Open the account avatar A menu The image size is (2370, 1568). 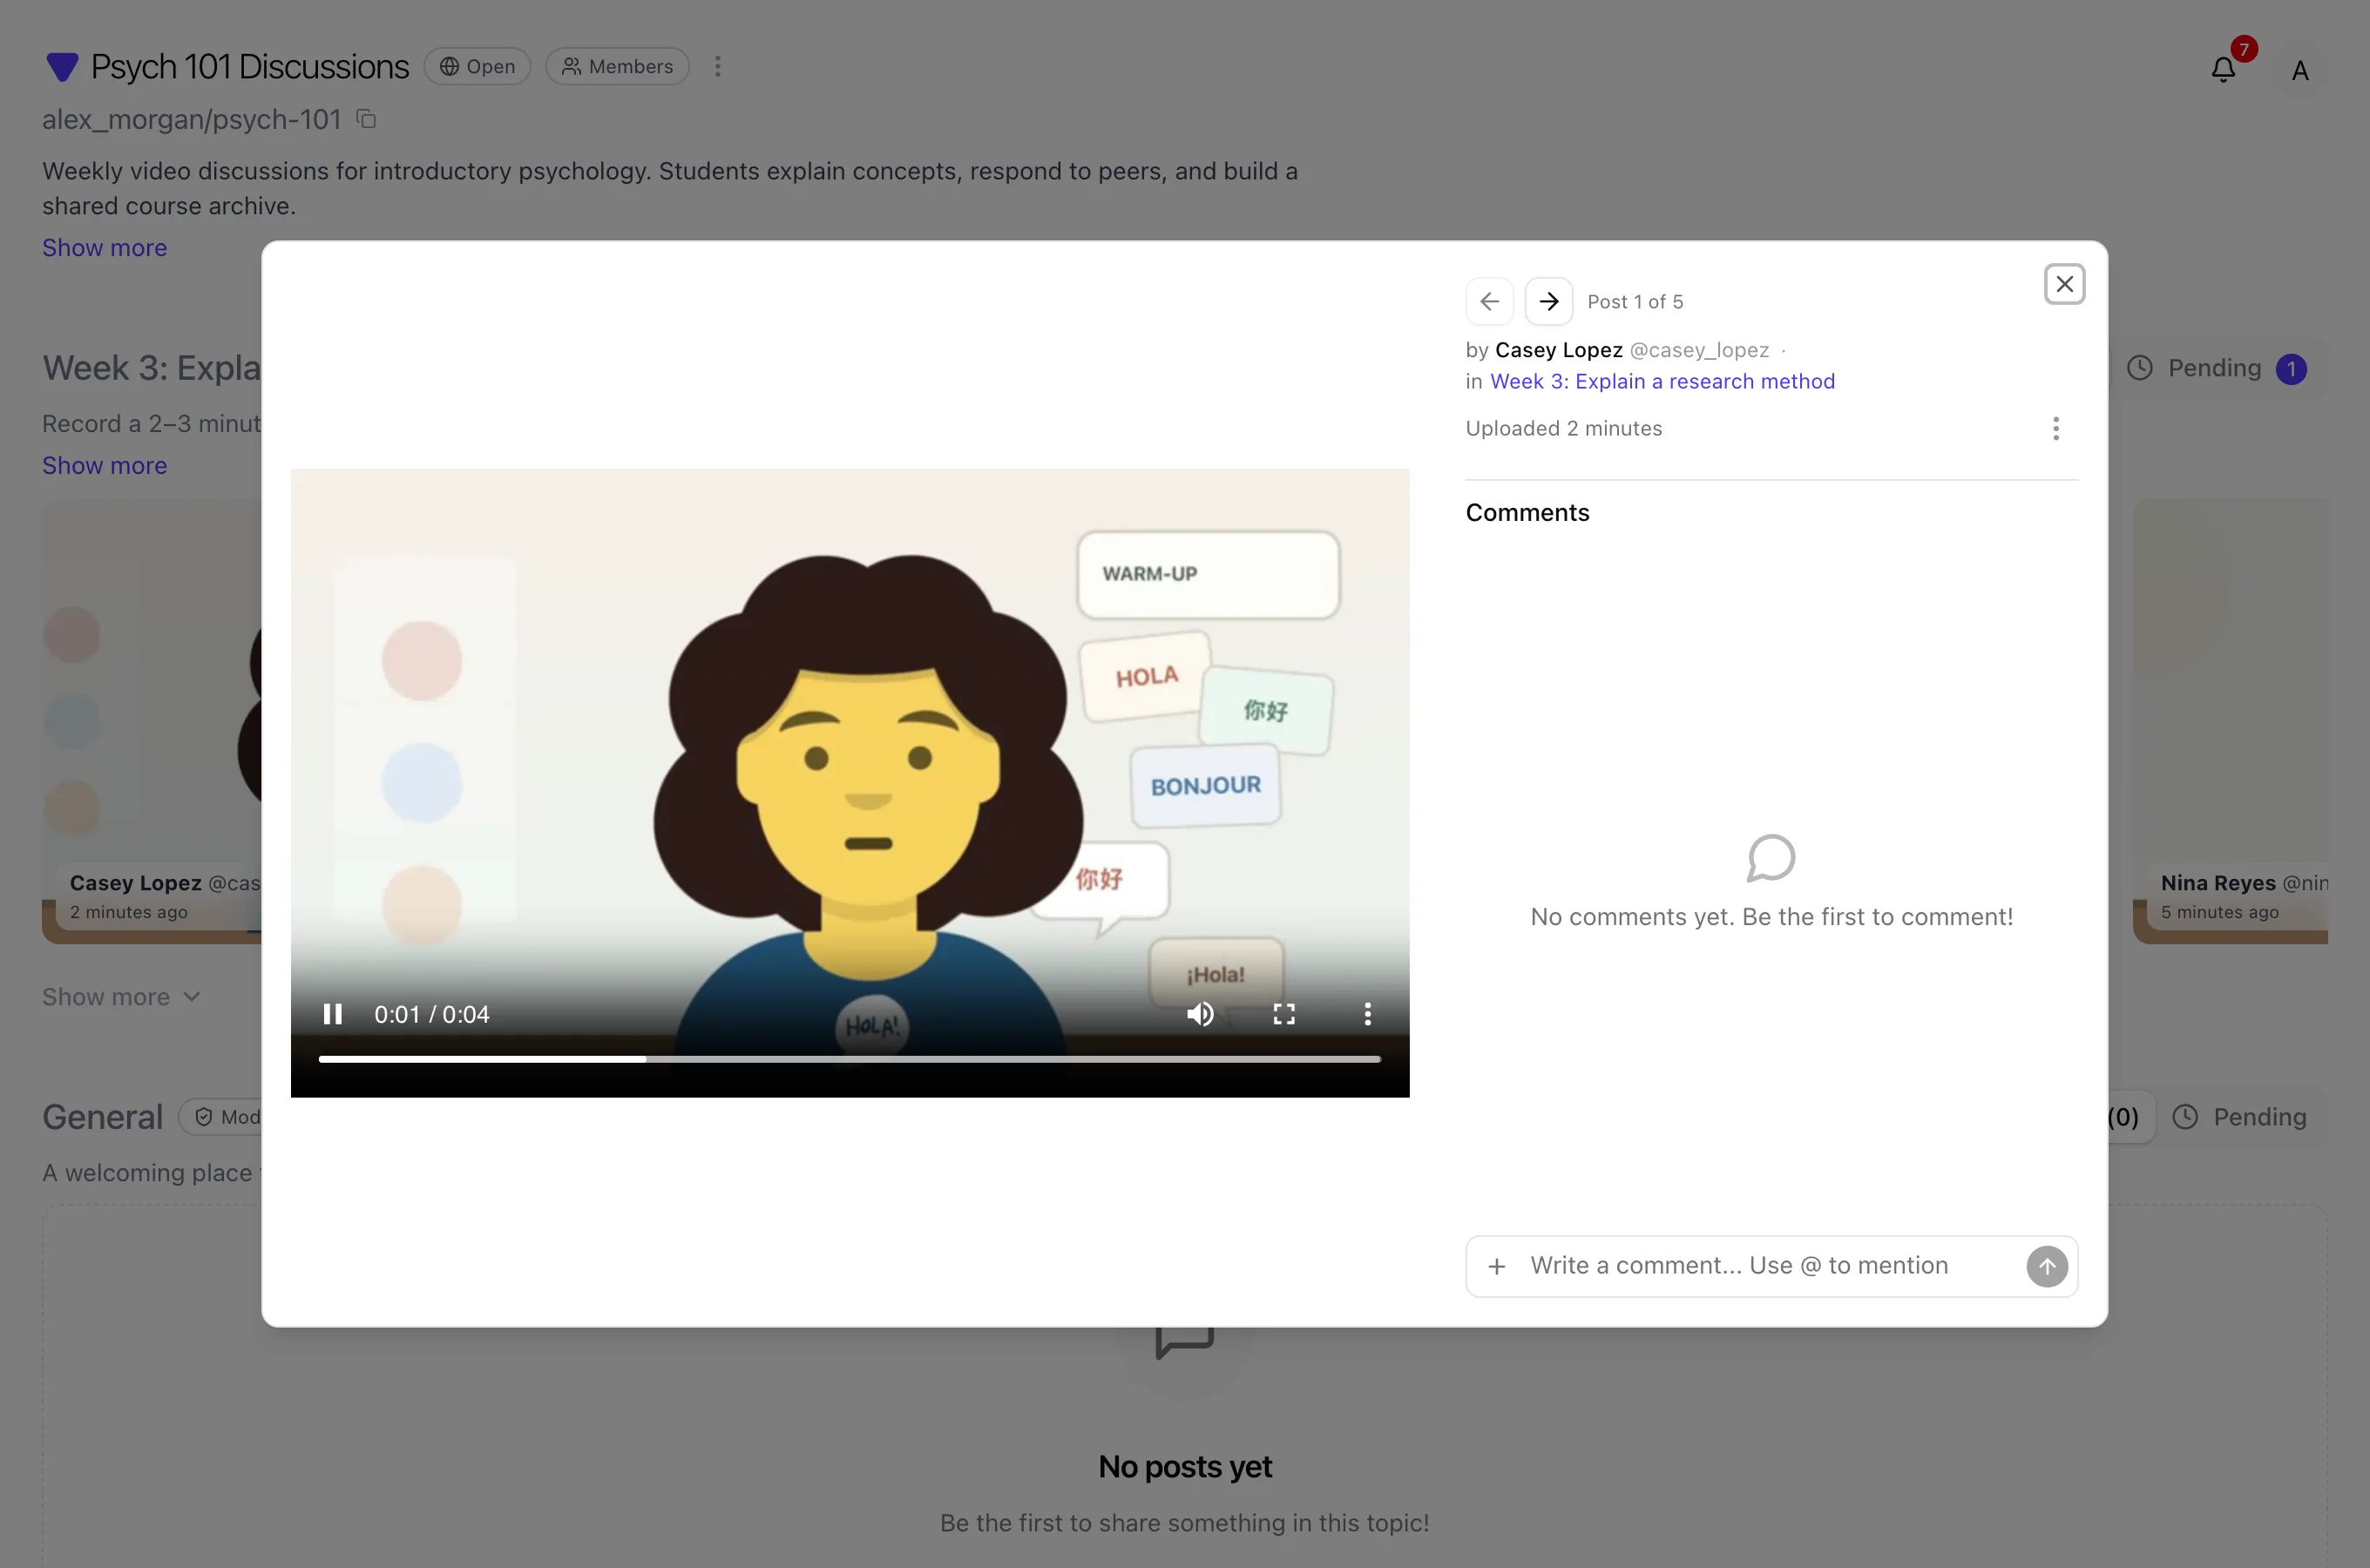tap(2299, 70)
